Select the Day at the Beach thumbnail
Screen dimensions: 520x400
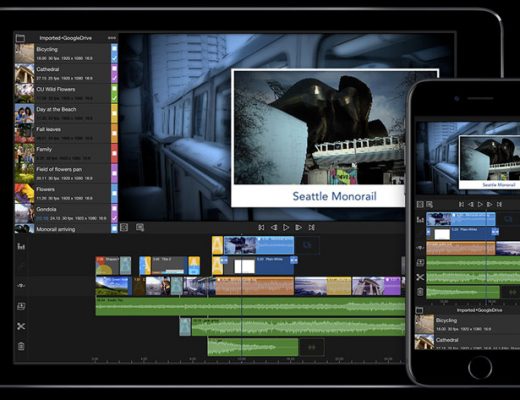24,113
